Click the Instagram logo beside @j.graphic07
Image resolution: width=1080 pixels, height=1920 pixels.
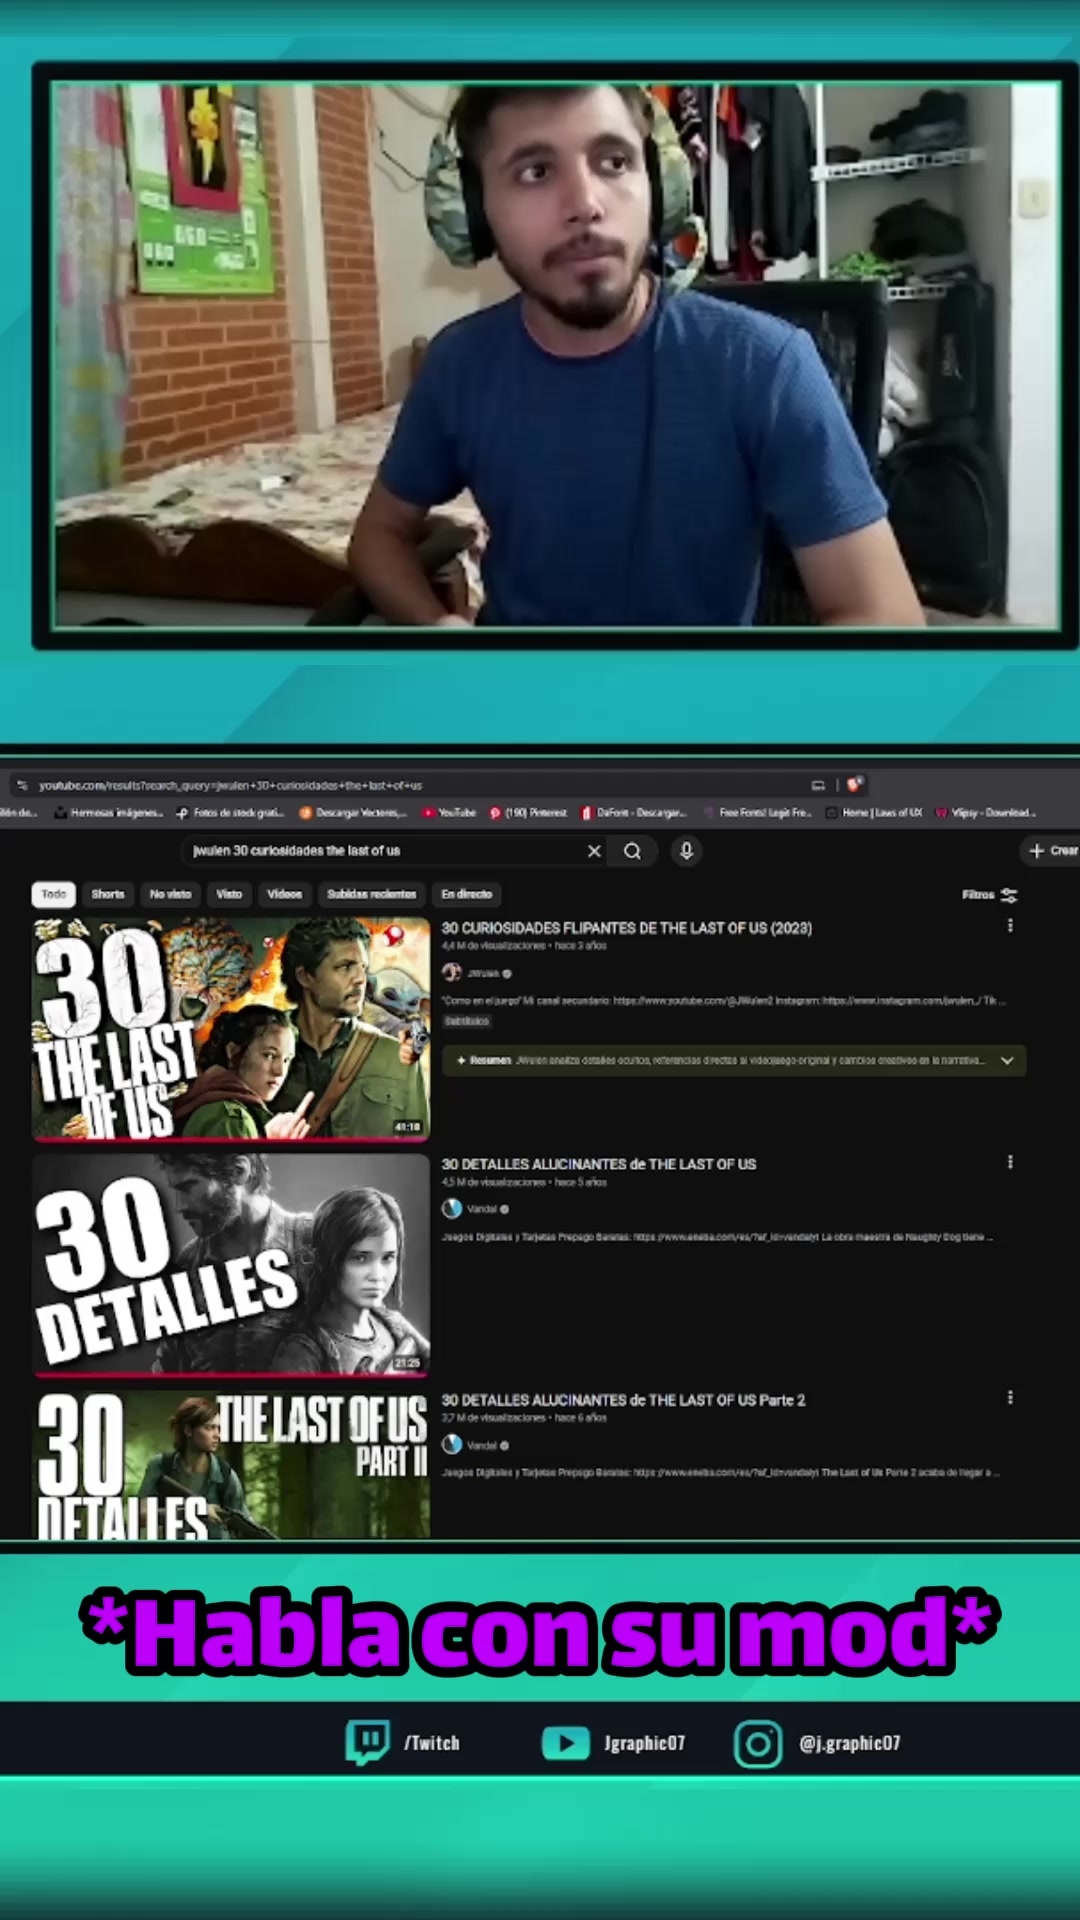758,1744
